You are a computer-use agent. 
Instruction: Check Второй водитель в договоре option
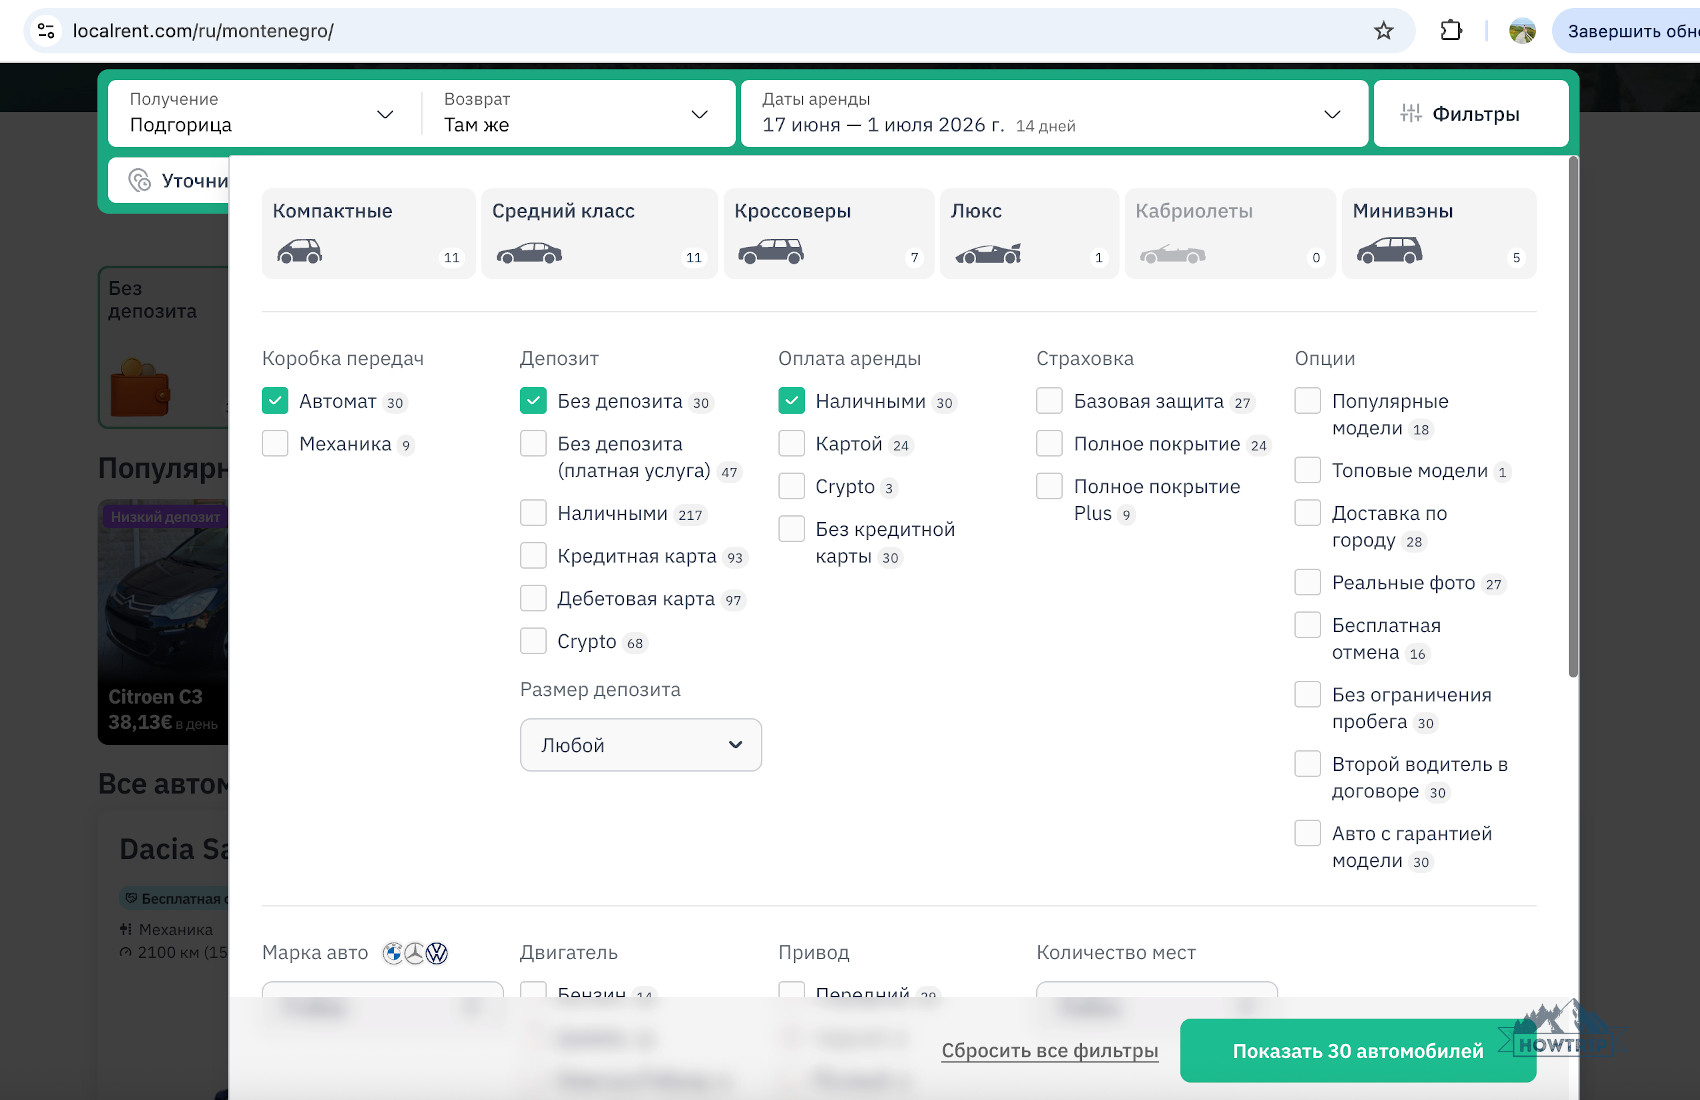(1307, 763)
